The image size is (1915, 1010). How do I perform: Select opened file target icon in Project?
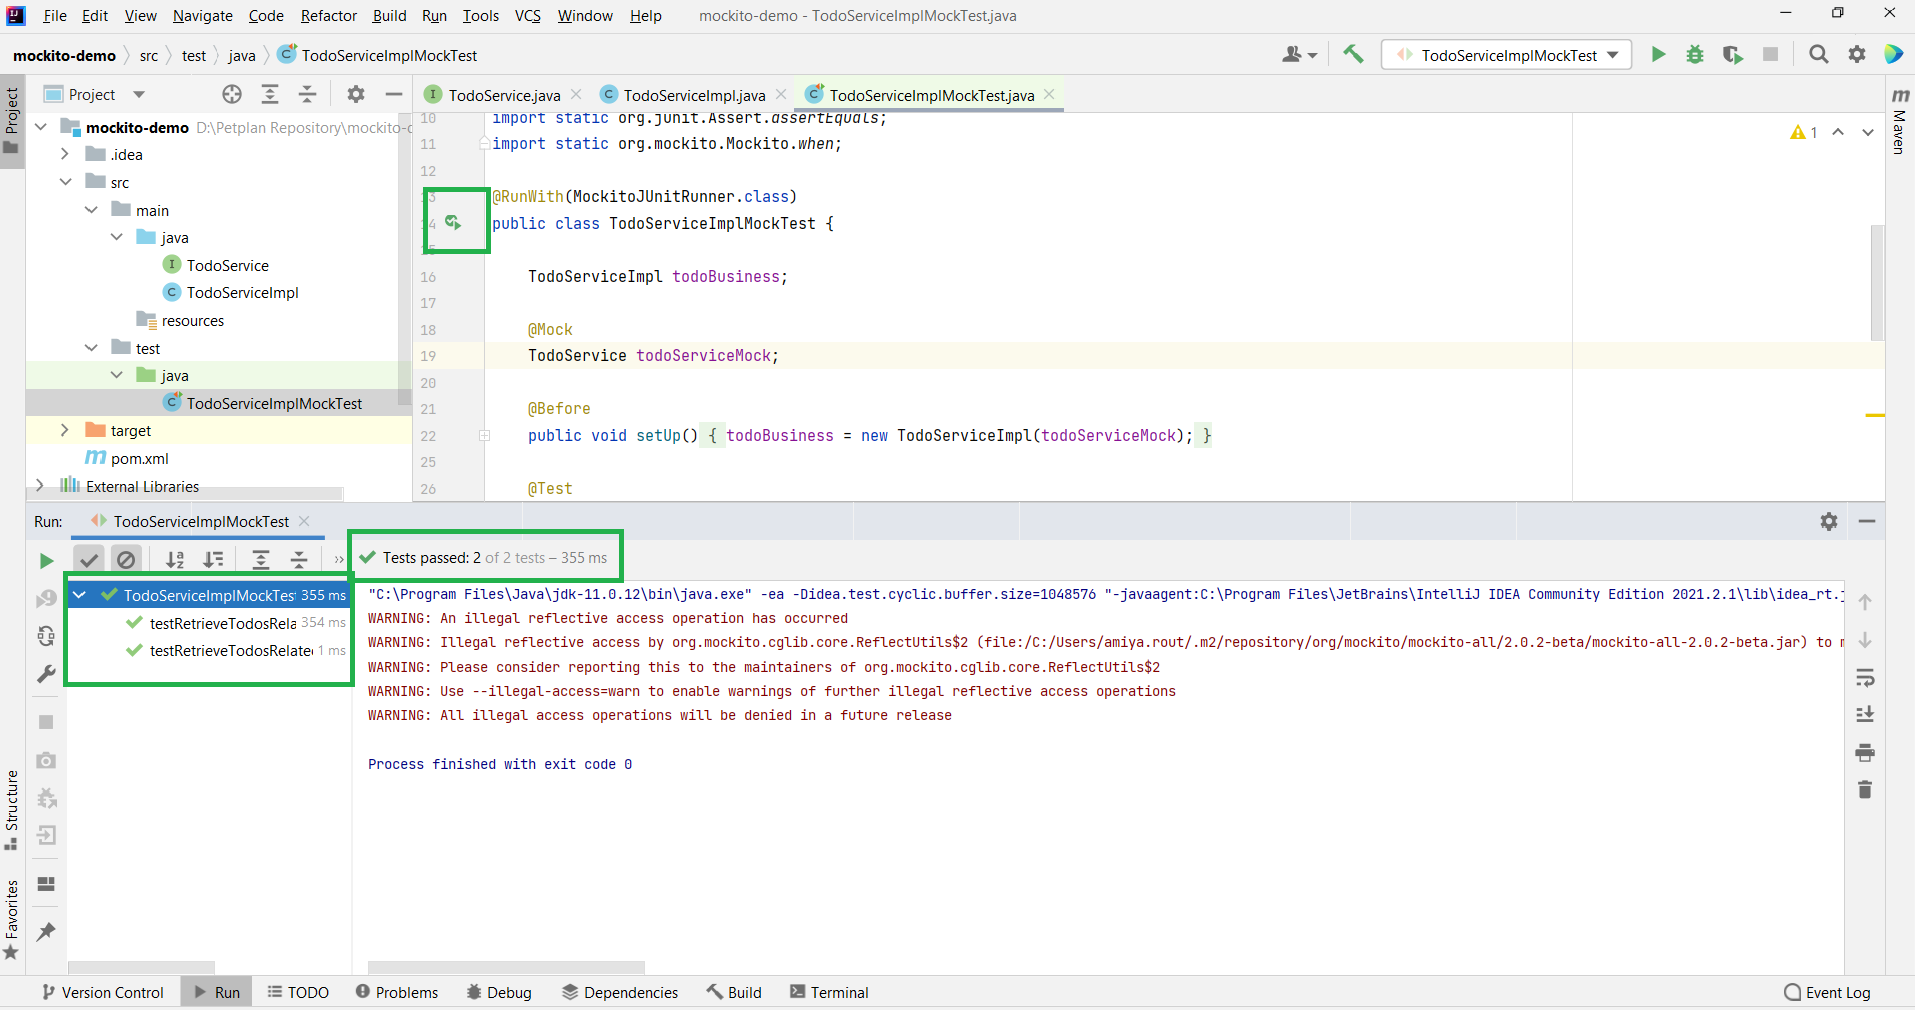point(232,94)
